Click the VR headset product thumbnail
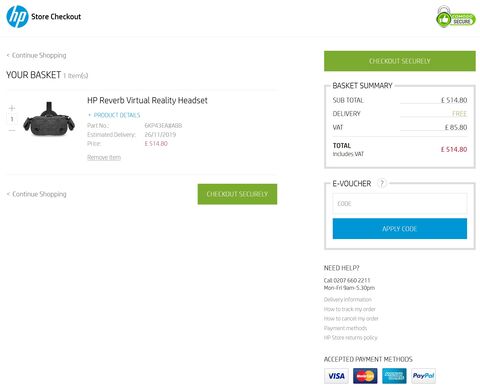Image resolution: width=480 pixels, height=387 pixels. [x=49, y=119]
